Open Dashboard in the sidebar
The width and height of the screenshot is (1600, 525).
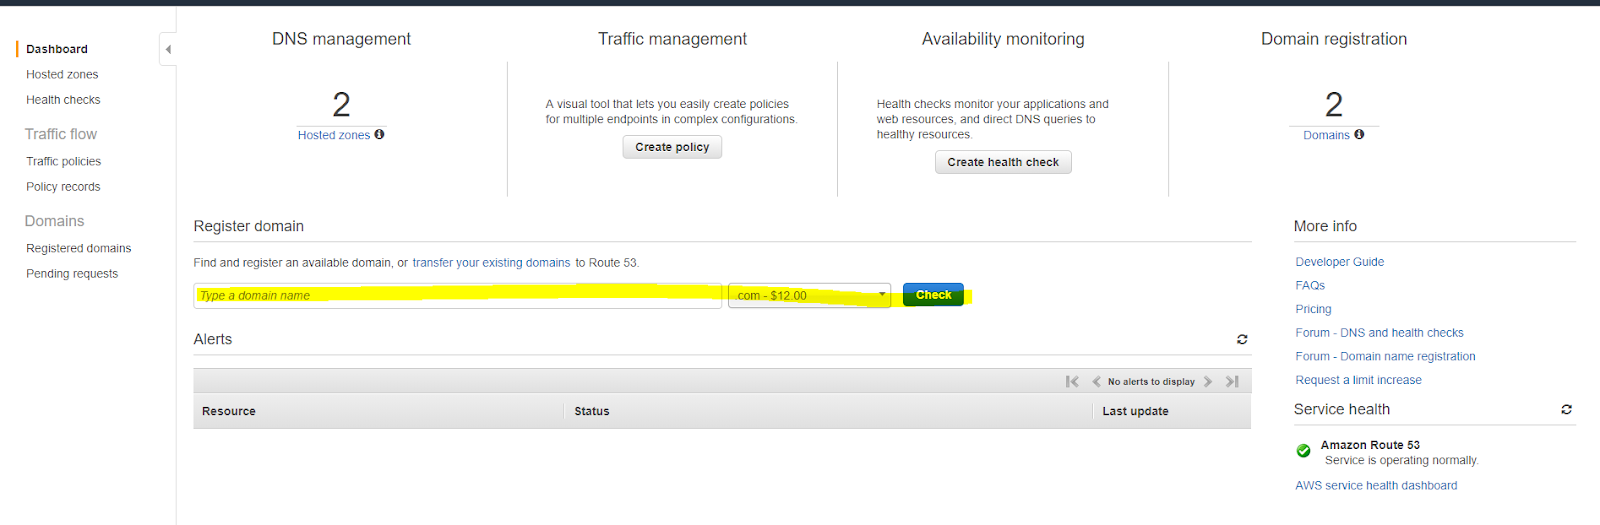click(x=57, y=49)
